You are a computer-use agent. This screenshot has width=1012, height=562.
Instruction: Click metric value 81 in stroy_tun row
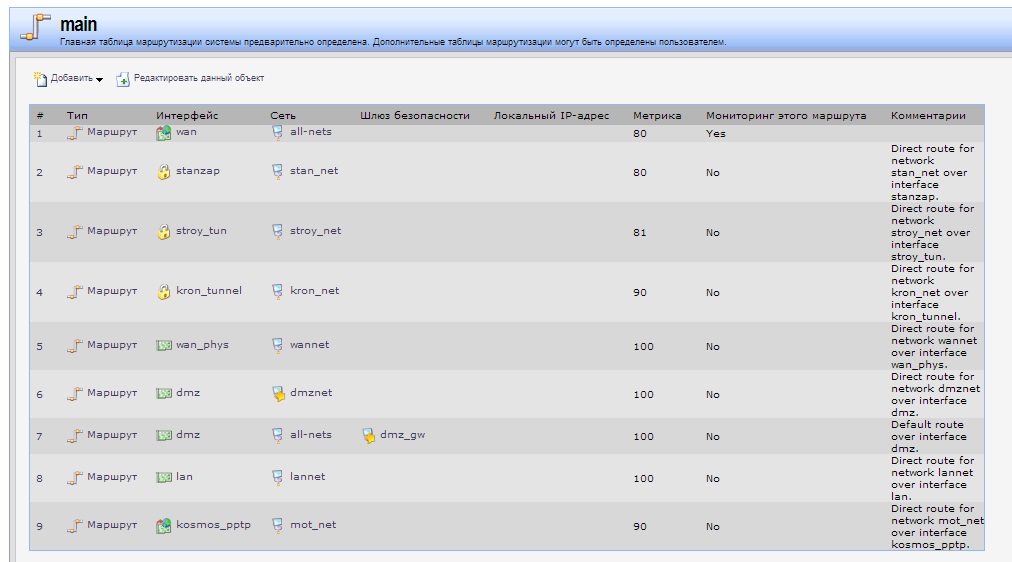640,233
